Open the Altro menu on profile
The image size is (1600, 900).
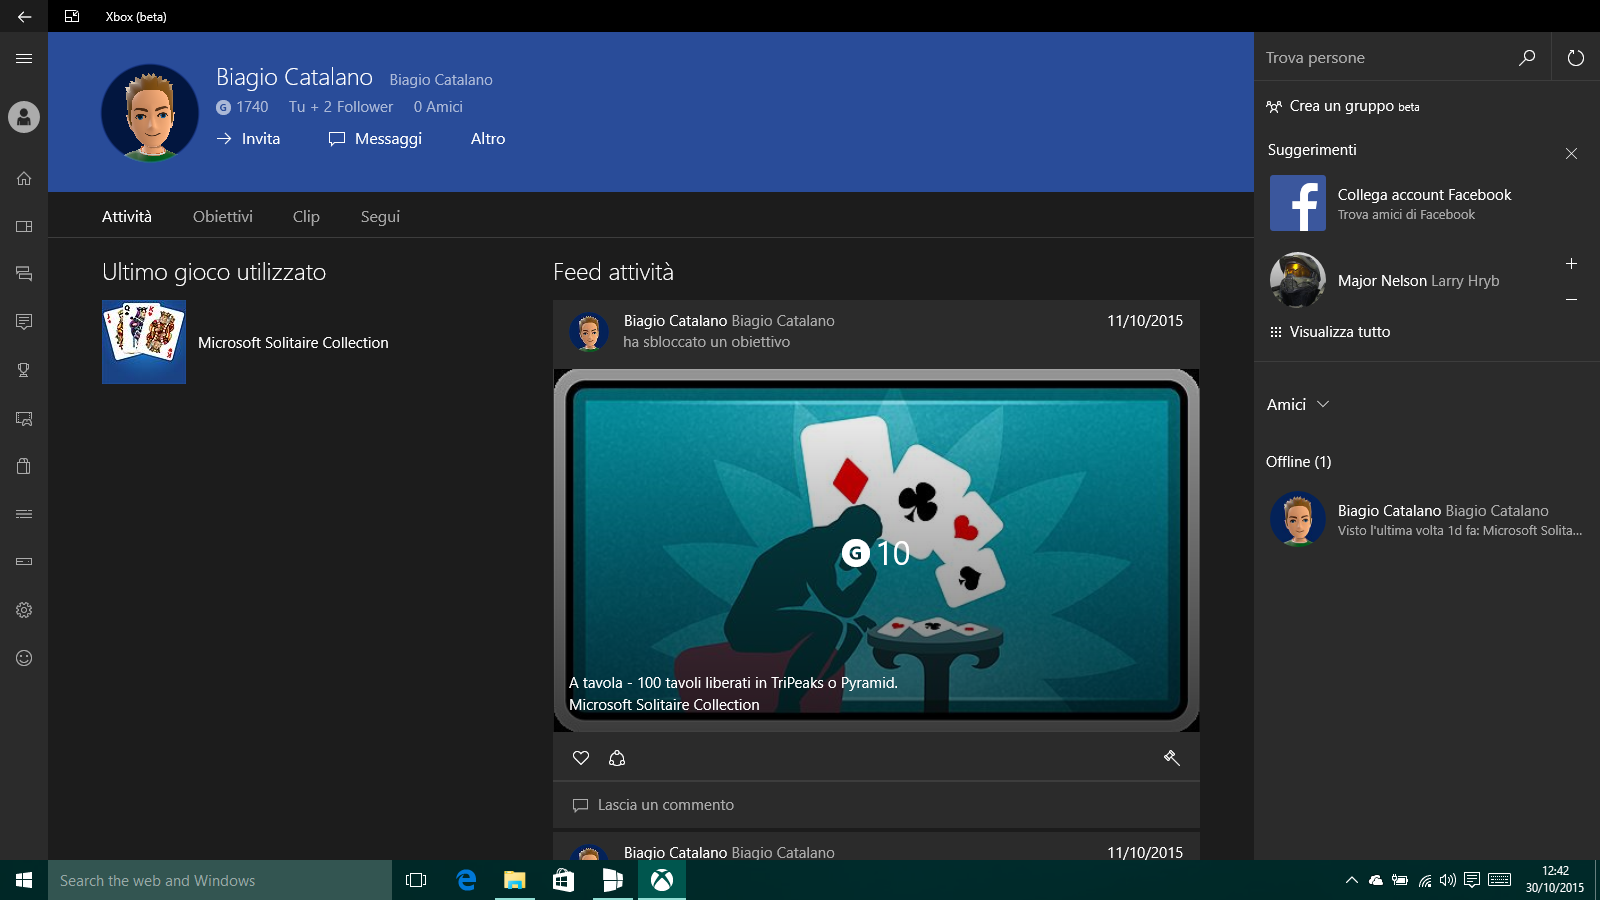488,139
